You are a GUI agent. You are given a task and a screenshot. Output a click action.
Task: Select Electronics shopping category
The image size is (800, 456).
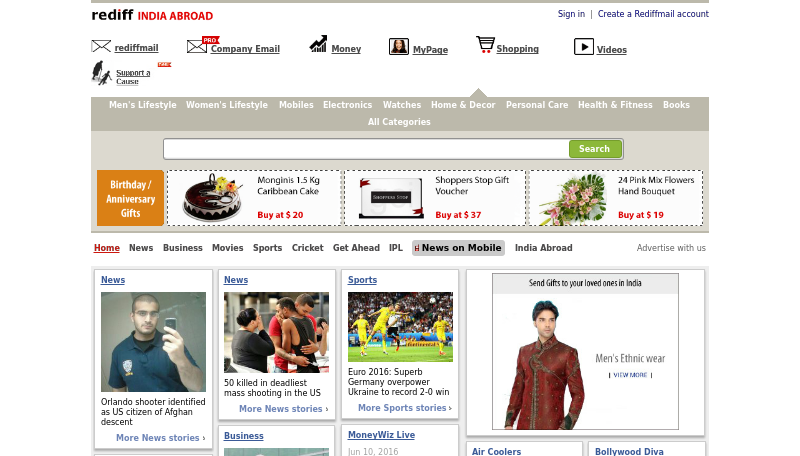(x=347, y=105)
